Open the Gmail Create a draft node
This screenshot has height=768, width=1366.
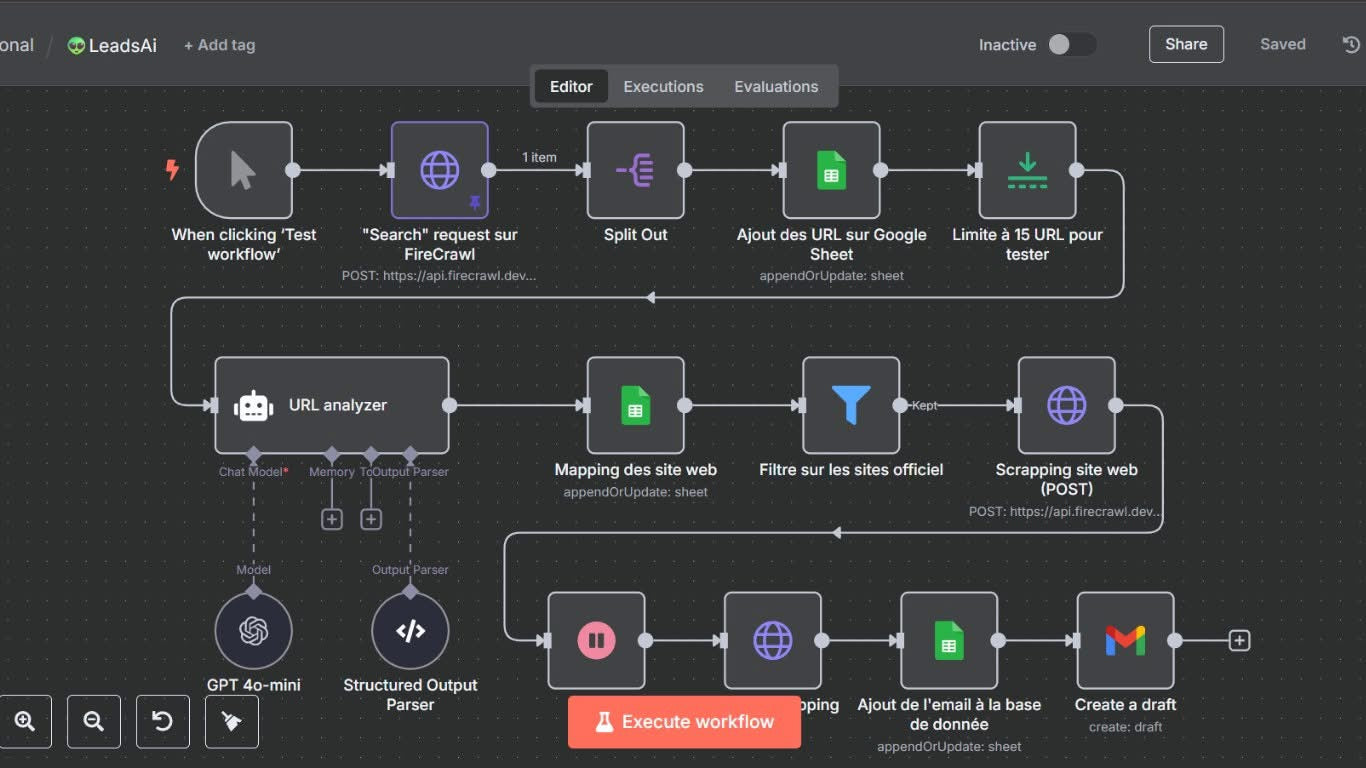(x=1126, y=640)
